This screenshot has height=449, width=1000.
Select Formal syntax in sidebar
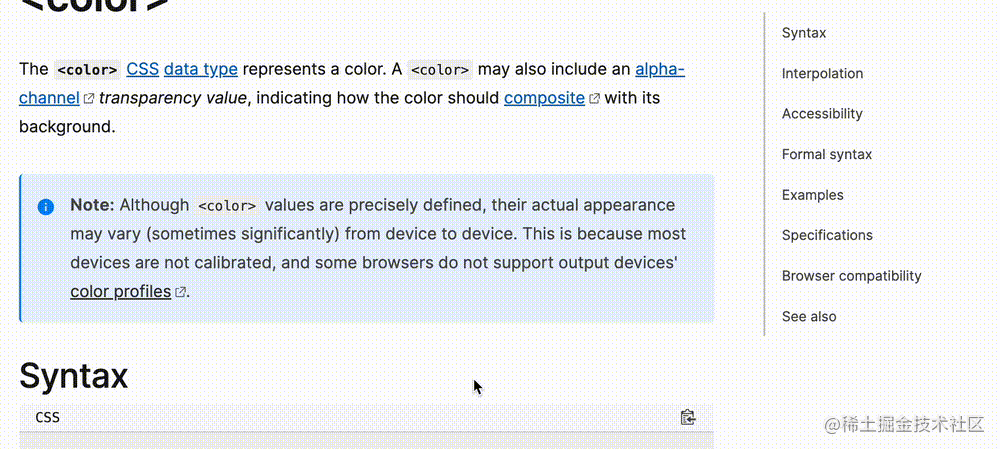tap(827, 154)
